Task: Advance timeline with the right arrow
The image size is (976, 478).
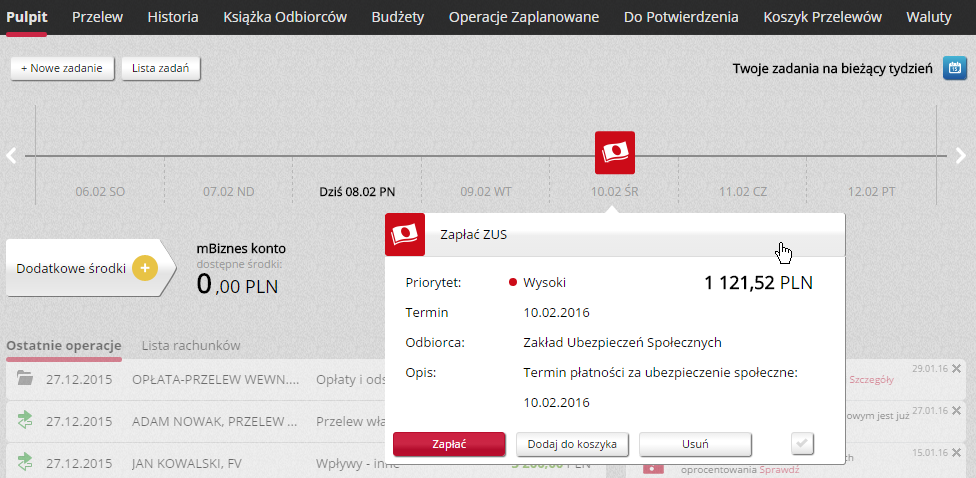Action: pyautogui.click(x=961, y=156)
